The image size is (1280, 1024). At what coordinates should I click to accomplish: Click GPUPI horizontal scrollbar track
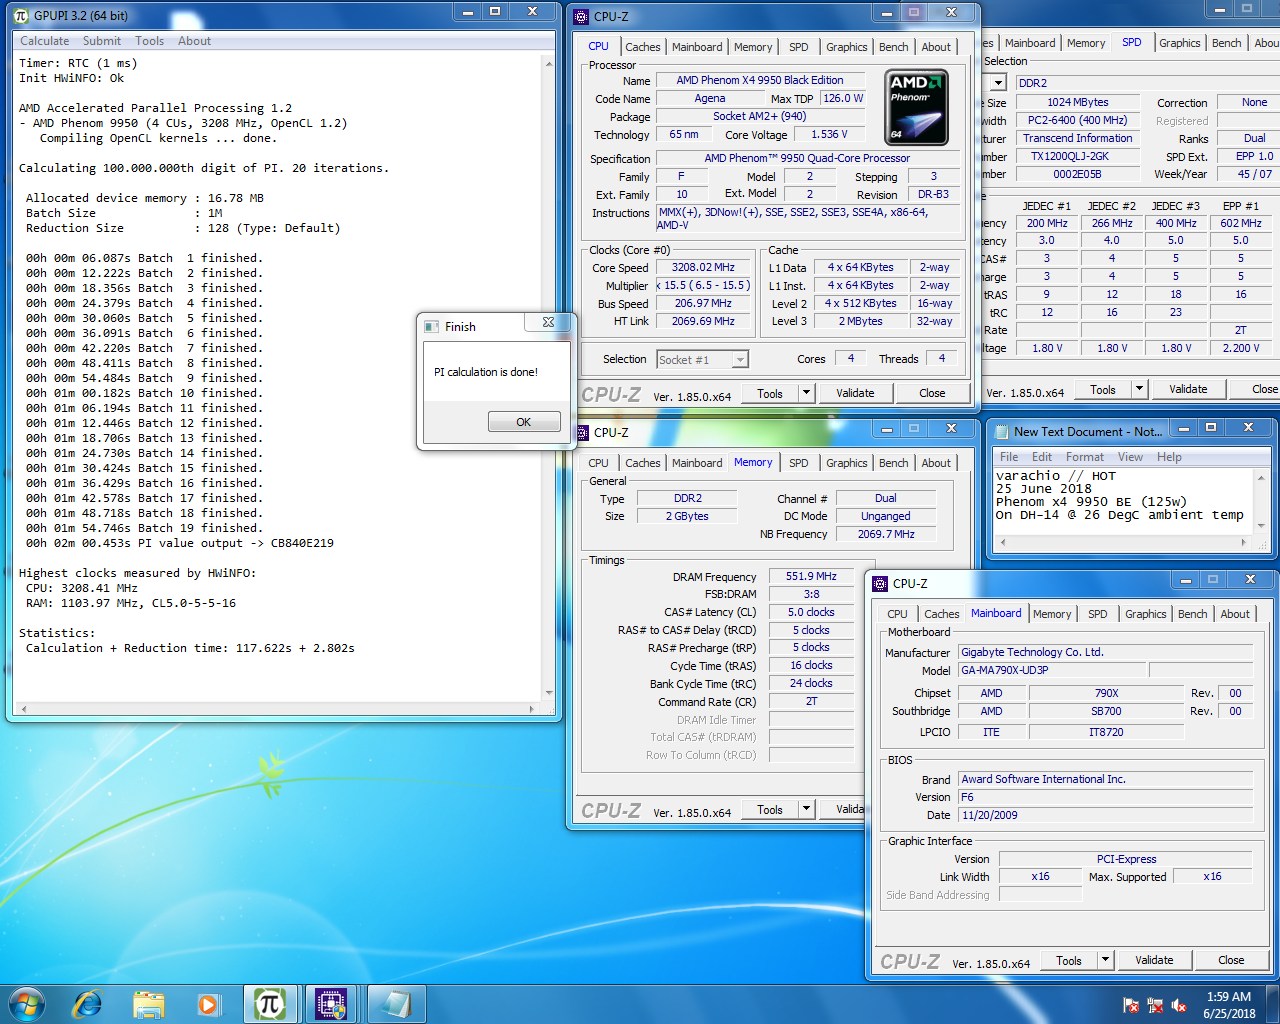[277, 709]
